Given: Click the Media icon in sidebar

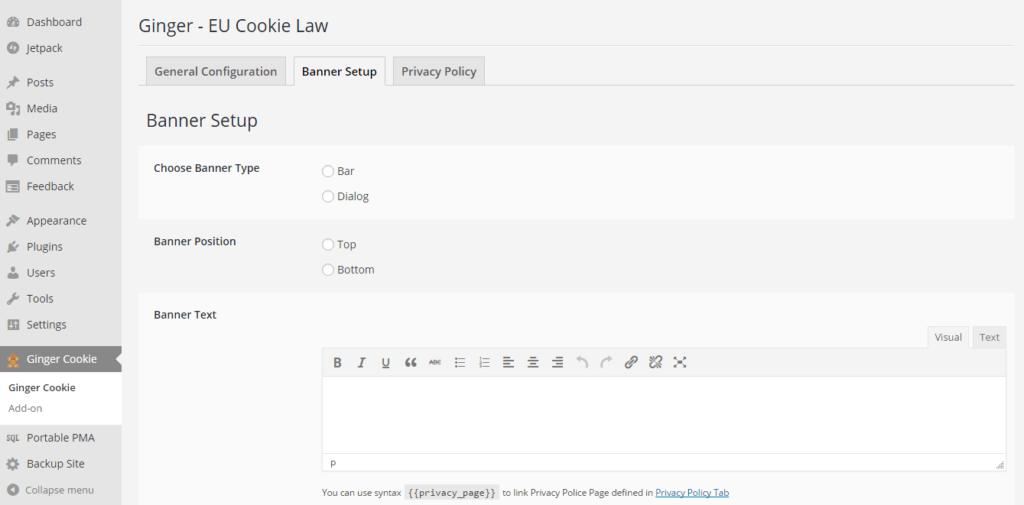Looking at the screenshot, I should (x=12, y=108).
